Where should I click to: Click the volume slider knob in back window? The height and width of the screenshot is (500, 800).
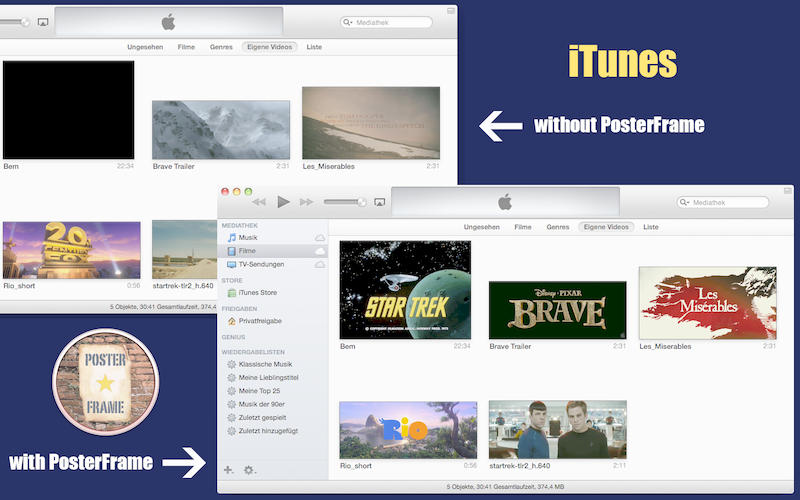coord(25,22)
